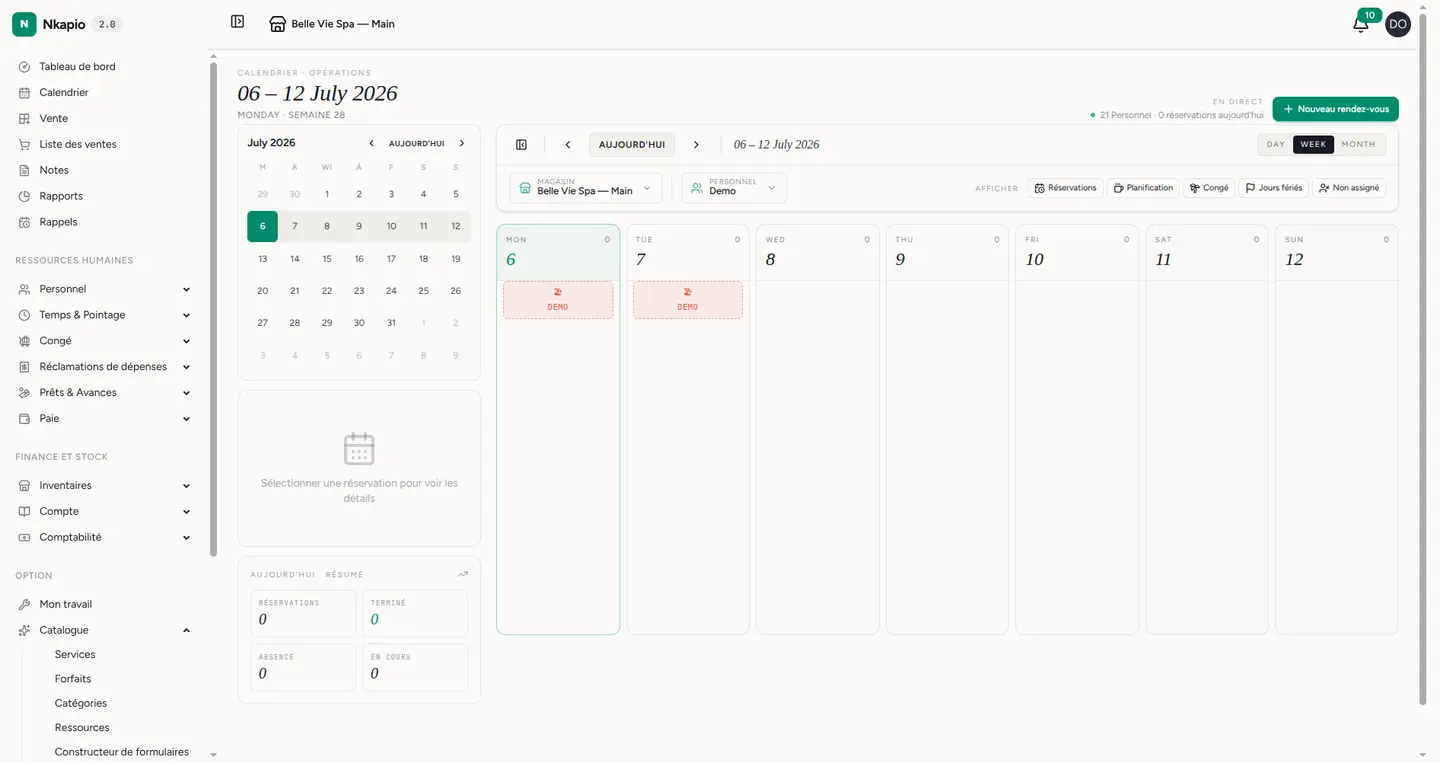
Task: Click the Notes sidebar icon
Action: 24,171
